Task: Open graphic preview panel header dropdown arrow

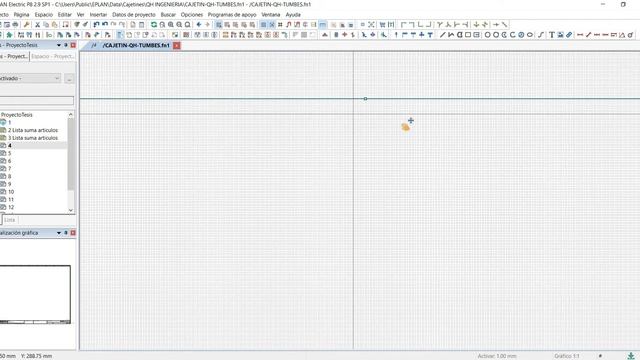Action: coord(59,233)
